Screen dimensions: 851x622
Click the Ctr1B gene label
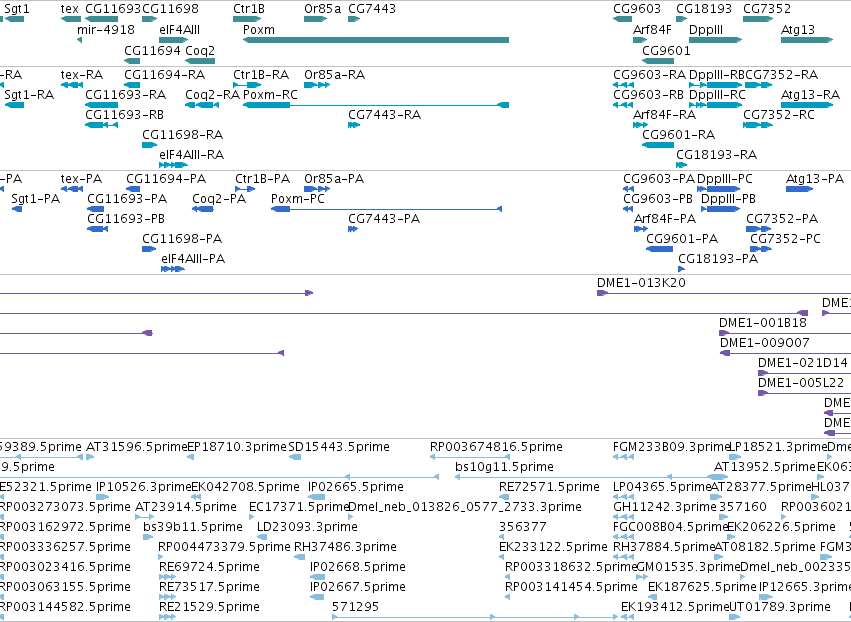coord(249,9)
